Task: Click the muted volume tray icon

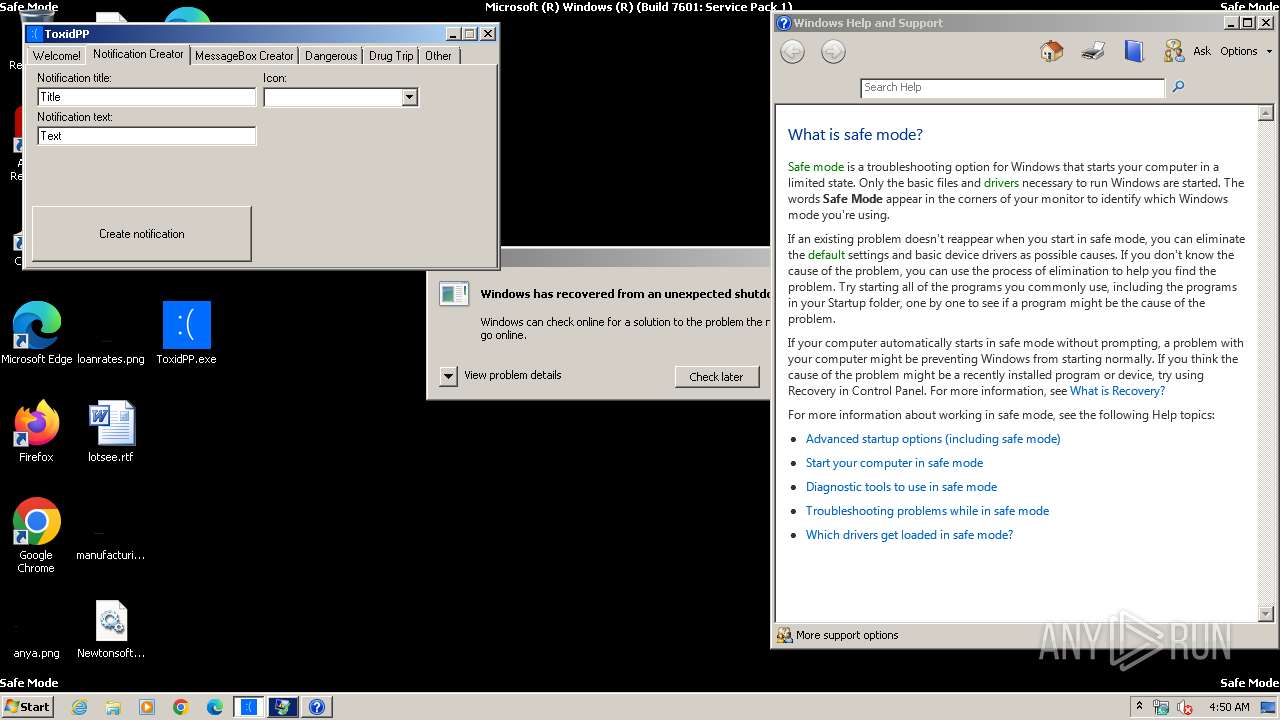Action: (1185, 707)
